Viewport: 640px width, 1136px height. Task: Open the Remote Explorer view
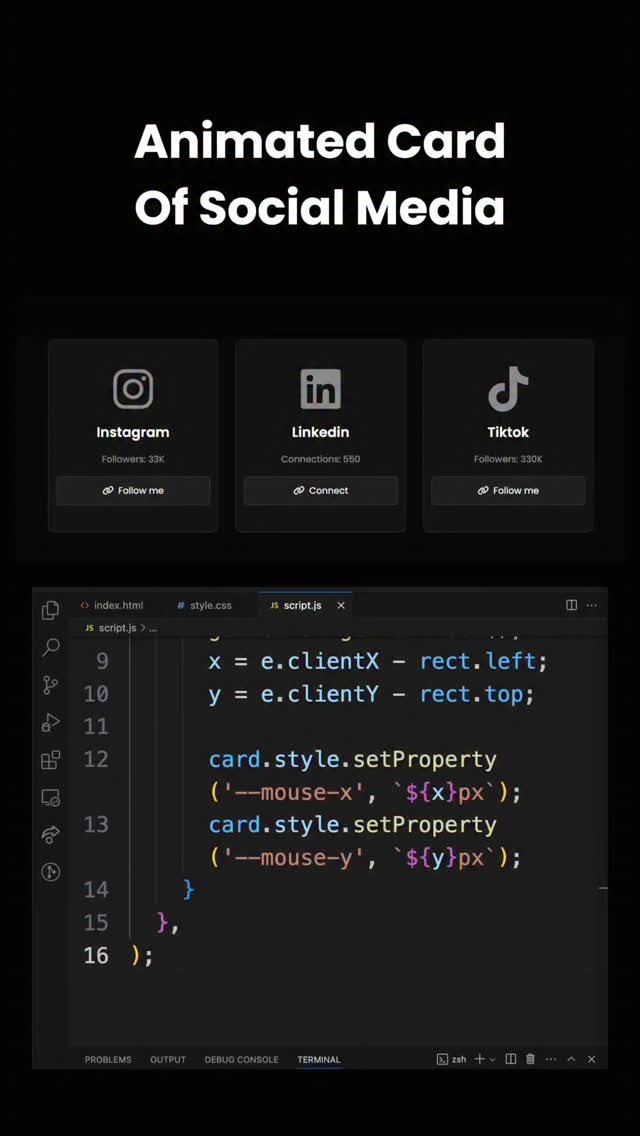click(50, 798)
